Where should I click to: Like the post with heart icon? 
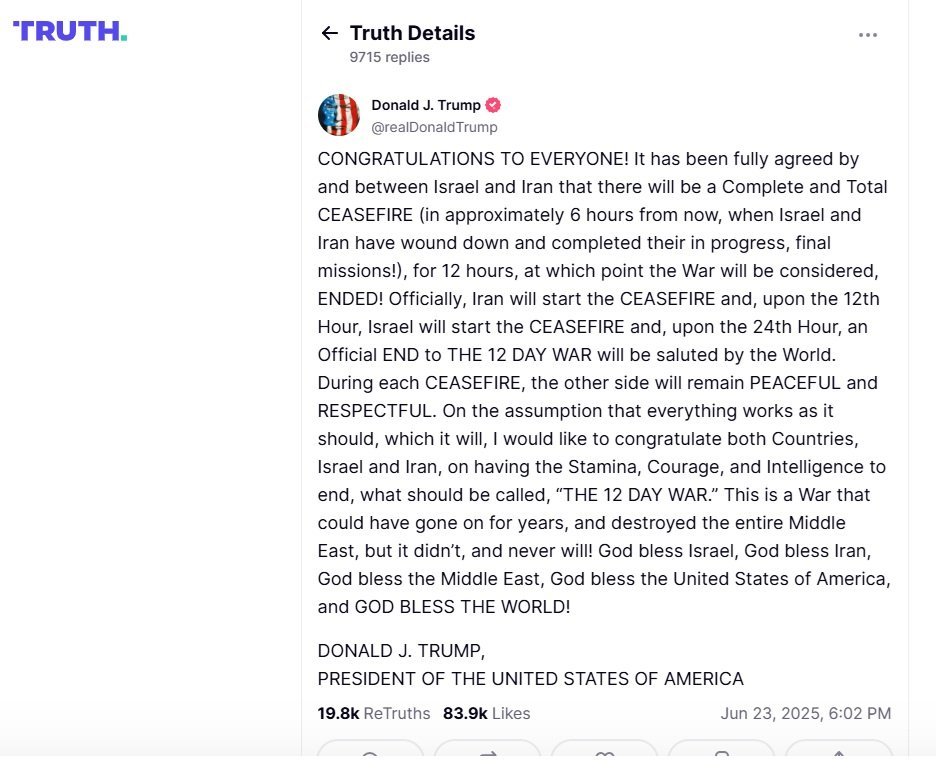605,749
